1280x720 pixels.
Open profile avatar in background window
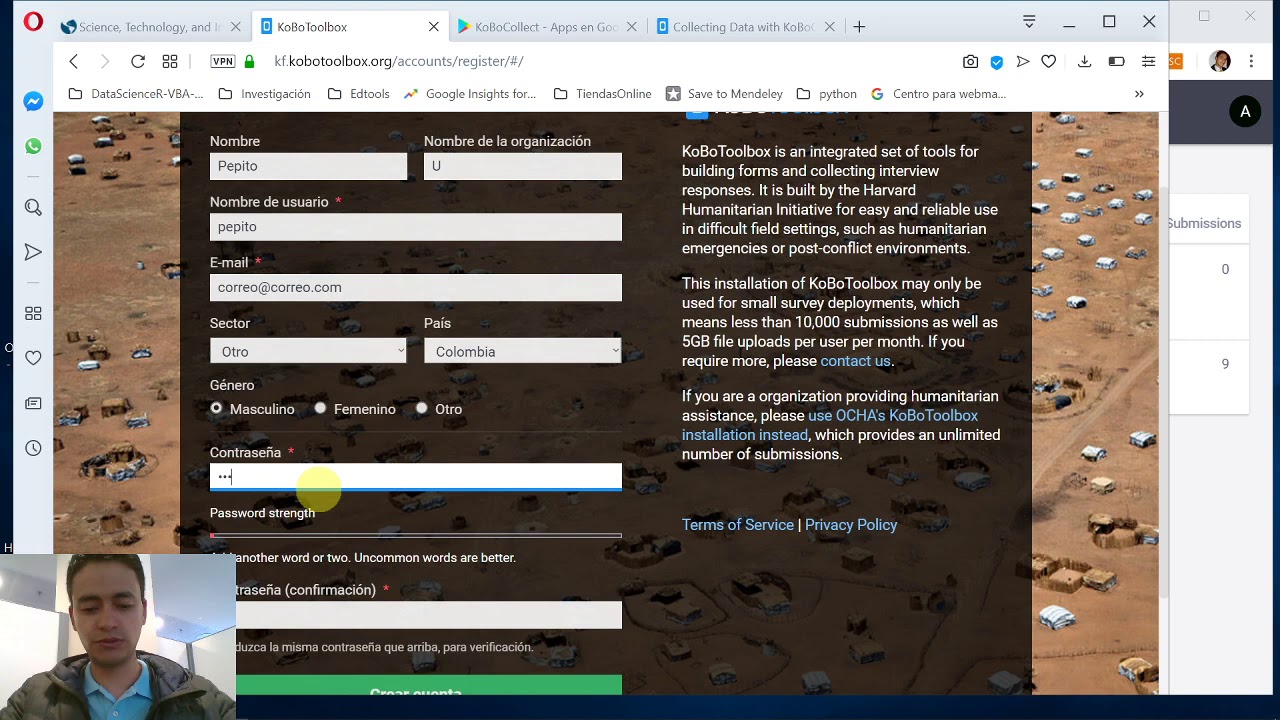coord(1220,61)
